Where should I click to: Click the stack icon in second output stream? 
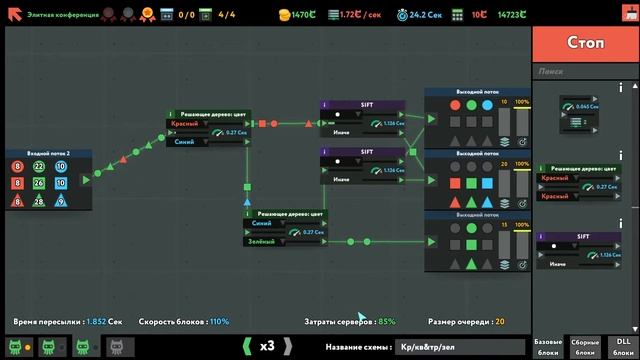504,203
